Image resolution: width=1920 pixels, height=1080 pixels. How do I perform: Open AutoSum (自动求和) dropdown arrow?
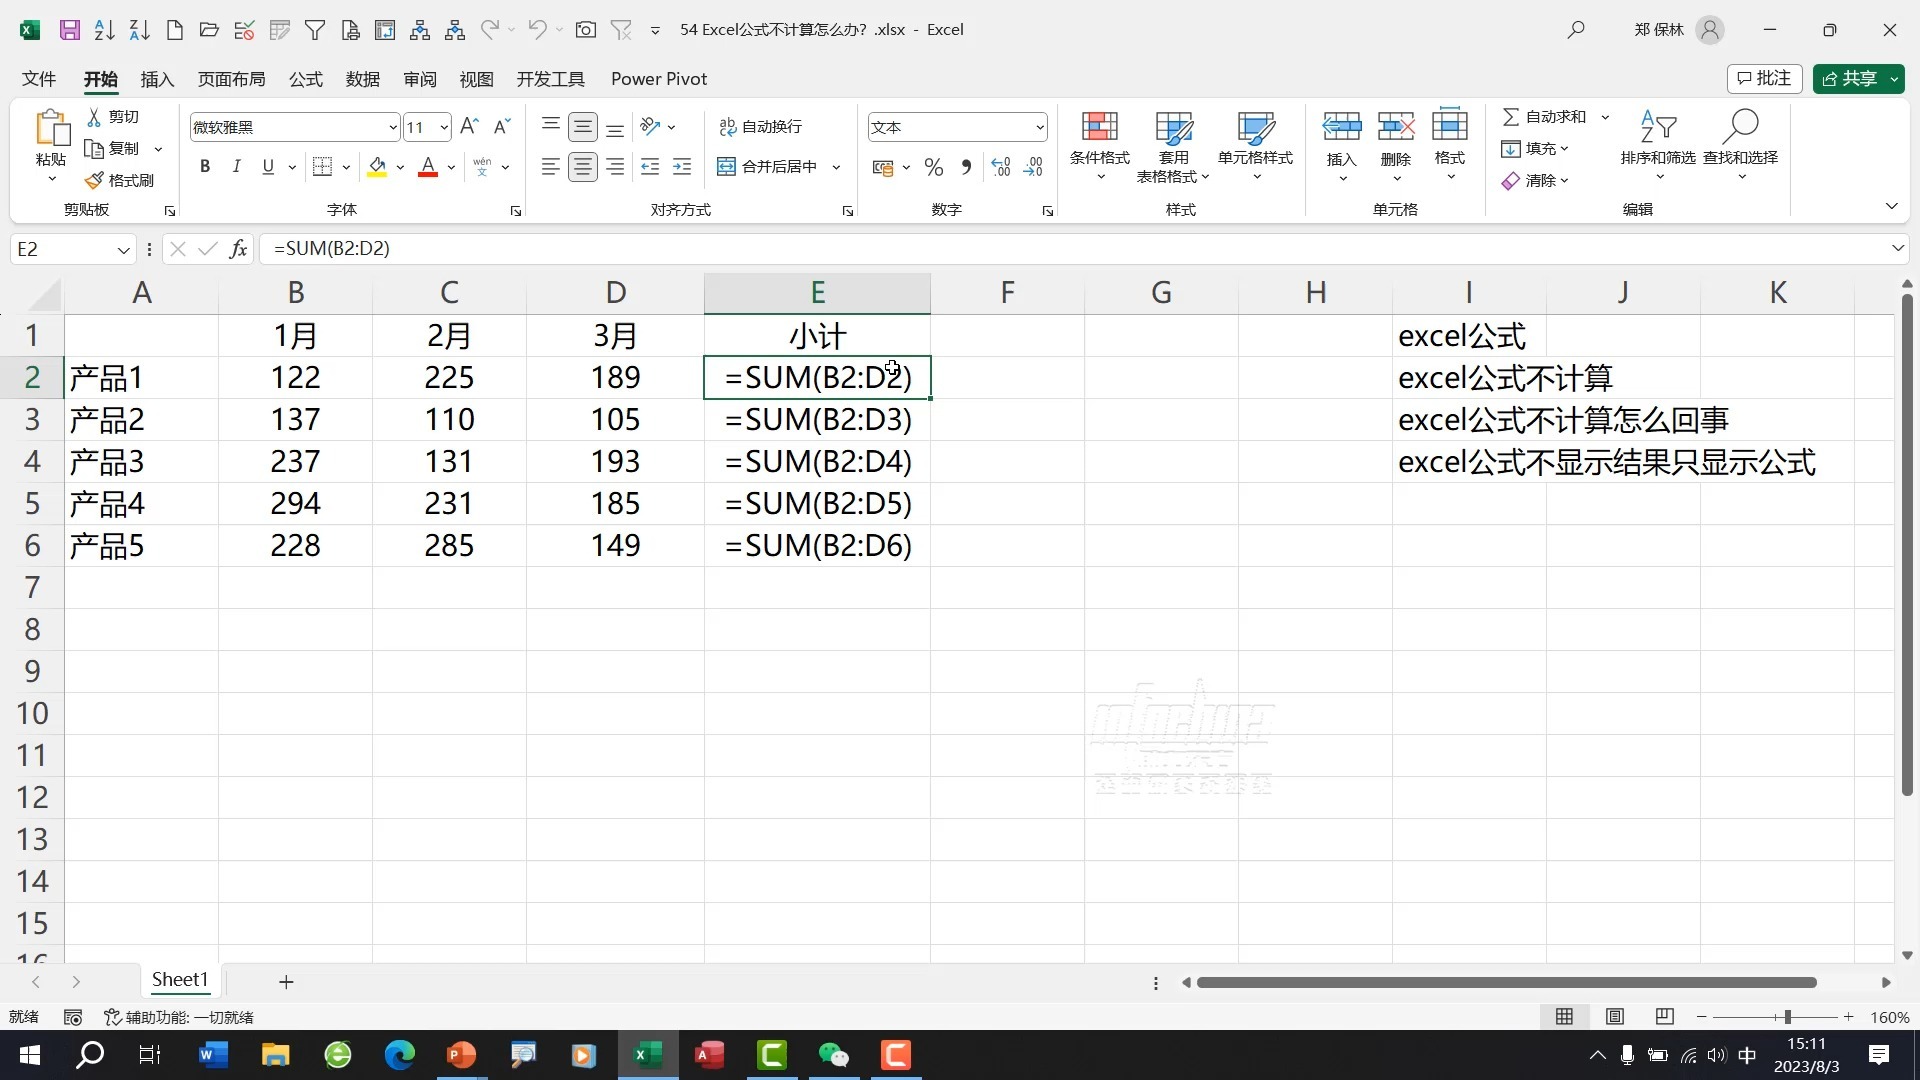(x=1605, y=117)
